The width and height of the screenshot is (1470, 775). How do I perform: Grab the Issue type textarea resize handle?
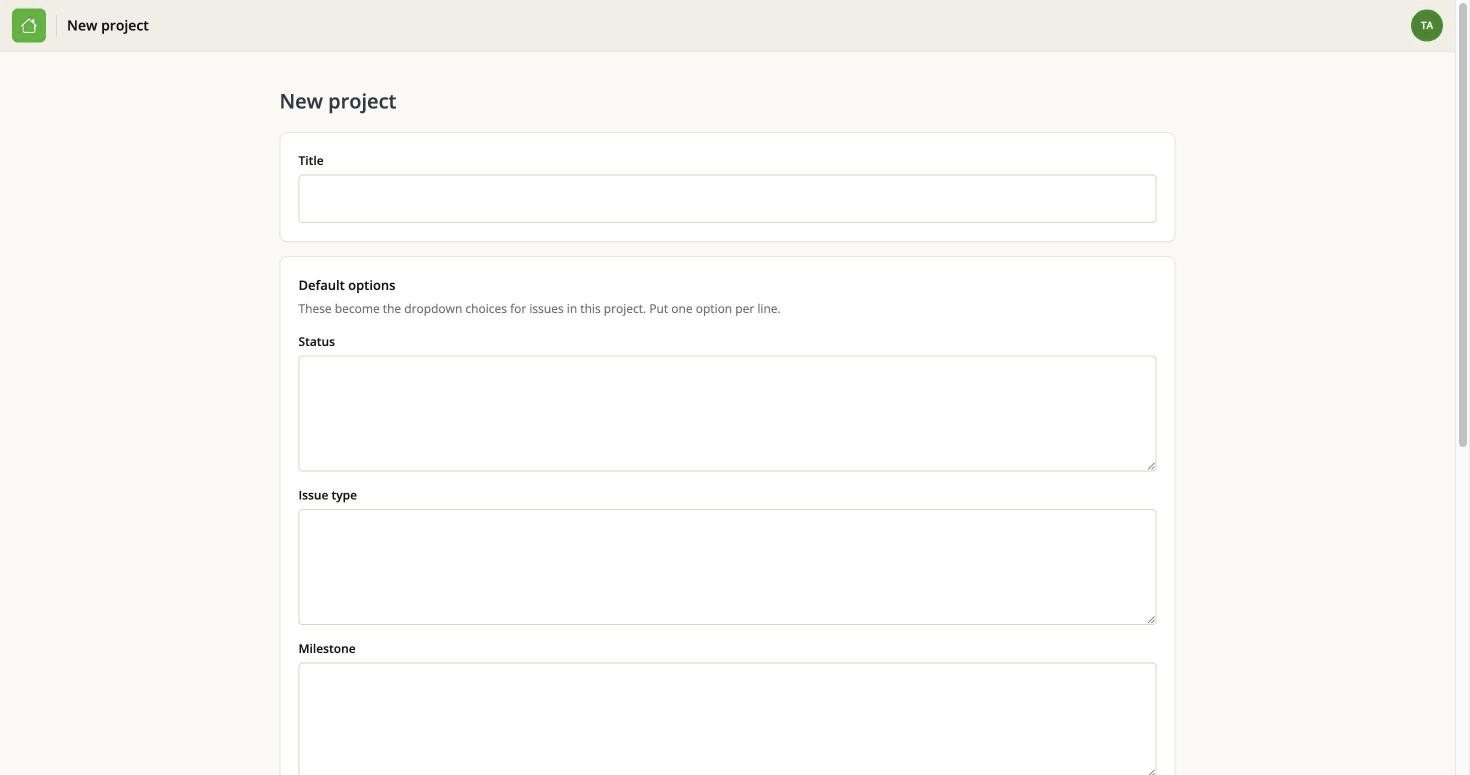pos(1151,619)
